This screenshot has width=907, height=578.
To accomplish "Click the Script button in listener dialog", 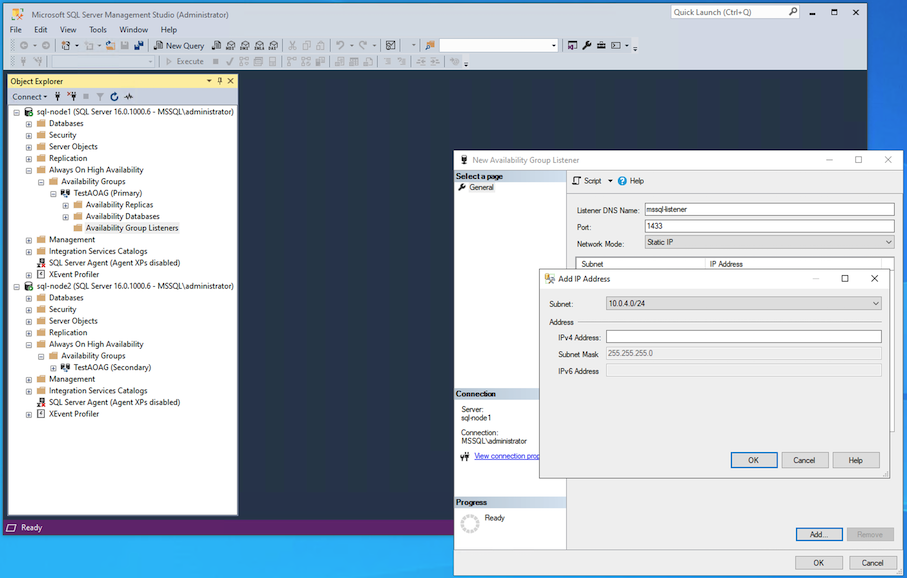I will (x=587, y=181).
